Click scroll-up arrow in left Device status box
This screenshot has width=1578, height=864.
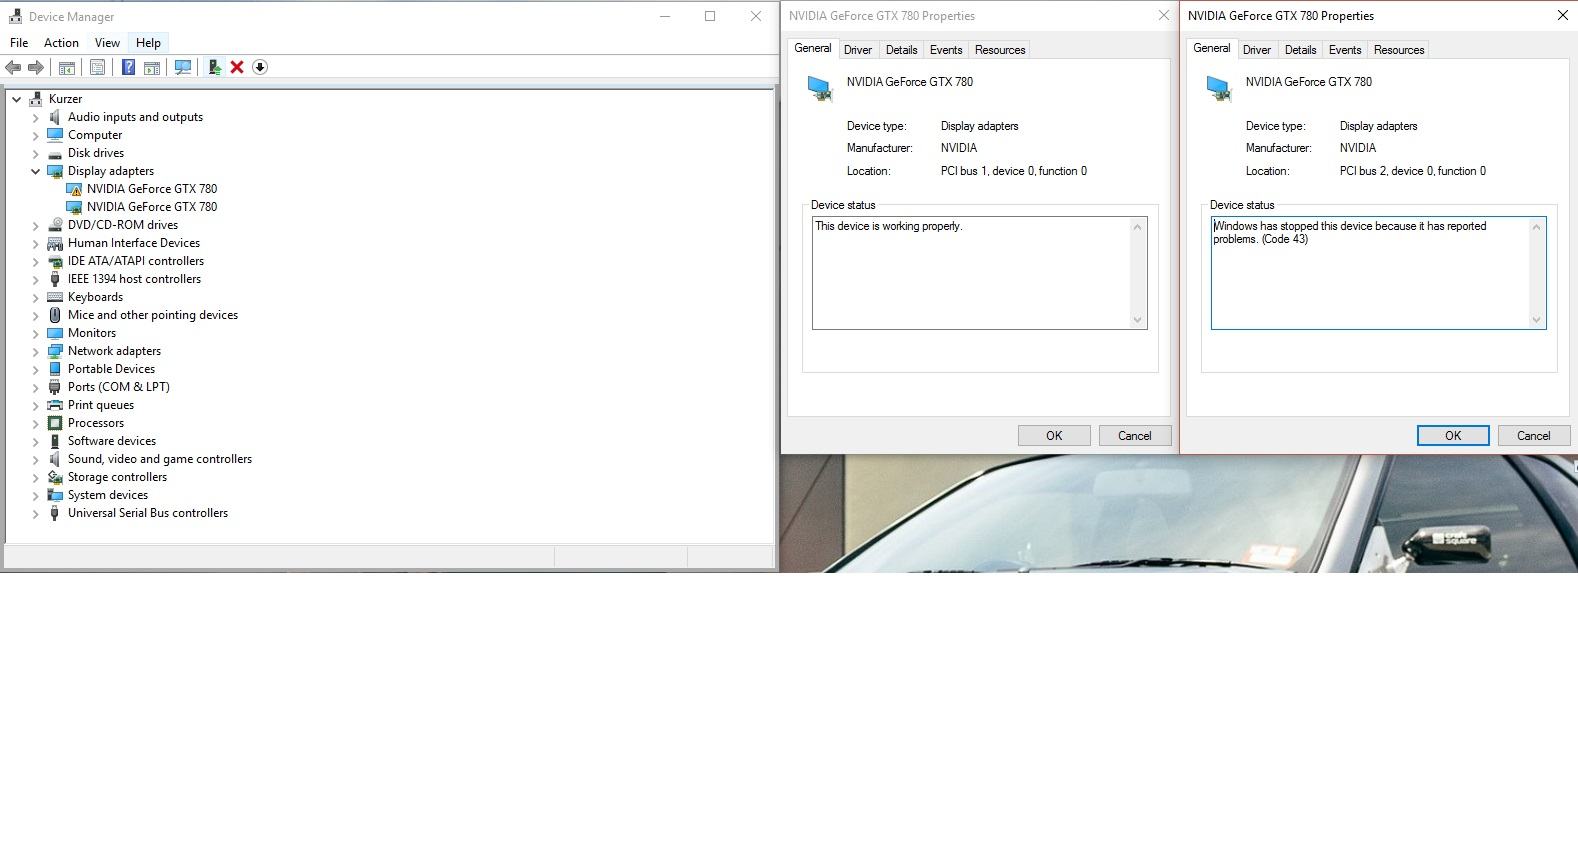point(1137,227)
